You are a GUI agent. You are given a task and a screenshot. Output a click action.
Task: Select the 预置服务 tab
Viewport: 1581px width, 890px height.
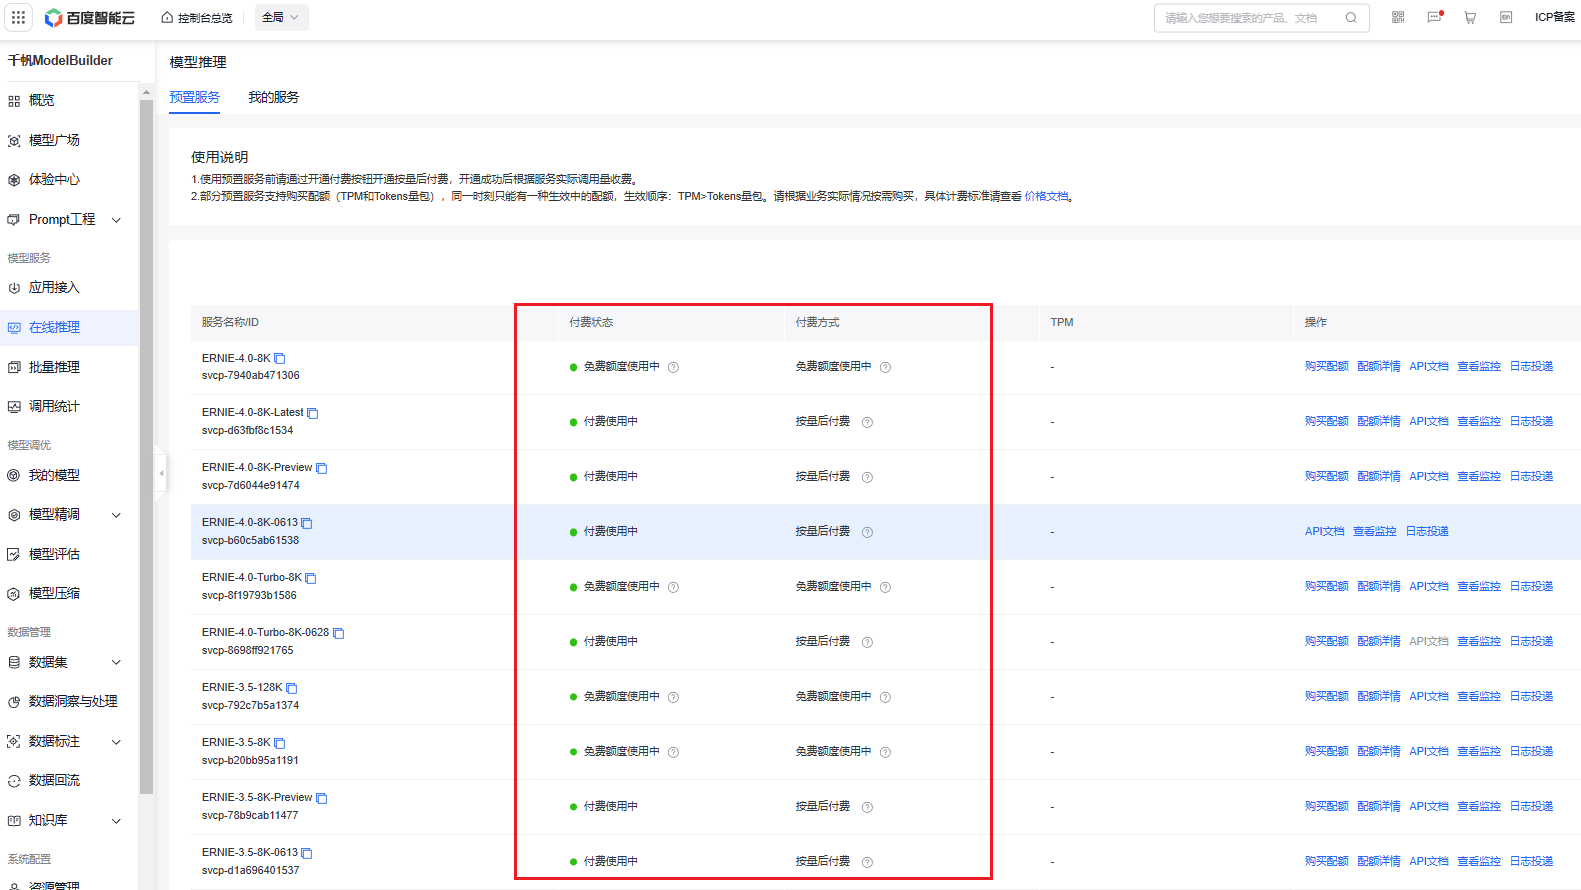pos(194,97)
